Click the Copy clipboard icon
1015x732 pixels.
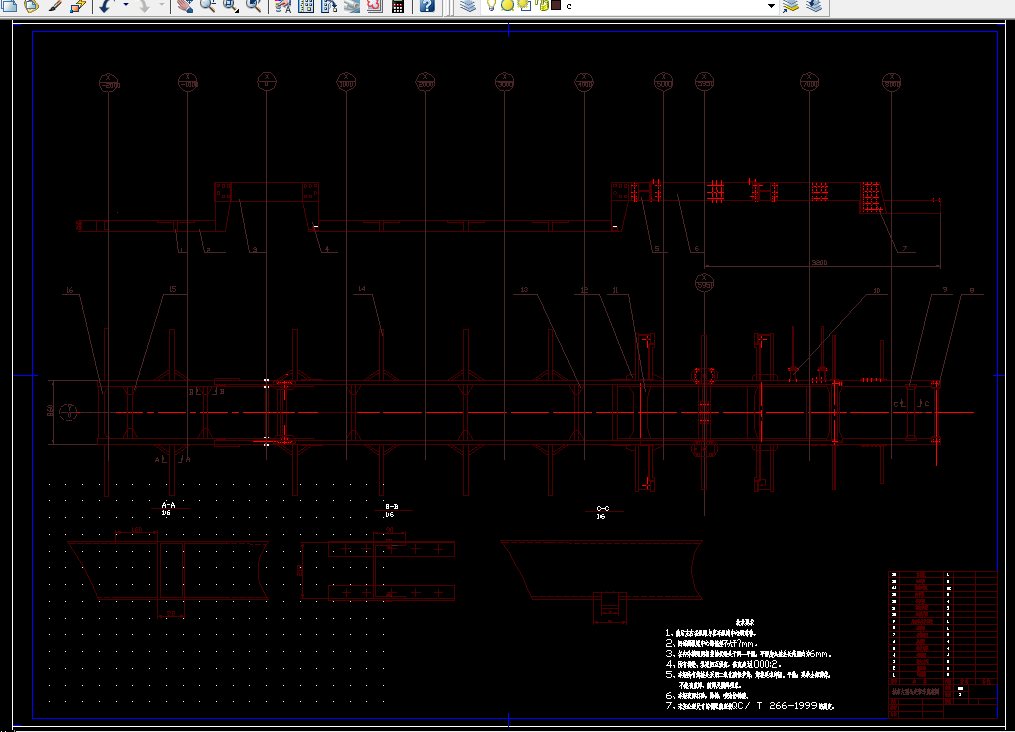(8, 6)
